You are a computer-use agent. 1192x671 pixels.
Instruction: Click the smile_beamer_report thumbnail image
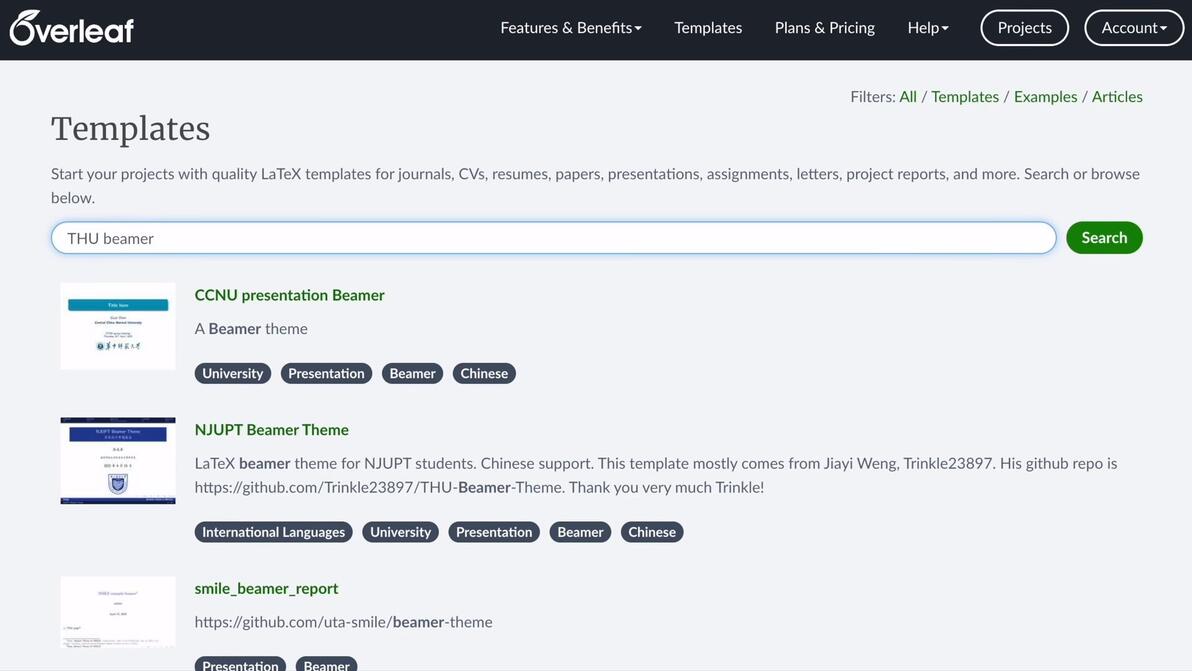tap(118, 611)
